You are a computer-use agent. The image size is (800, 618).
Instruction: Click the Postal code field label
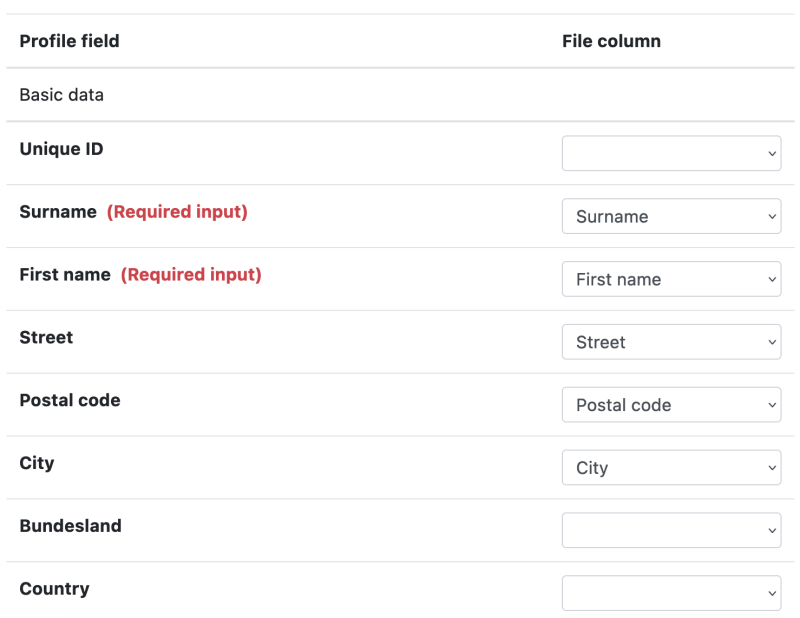click(x=70, y=400)
